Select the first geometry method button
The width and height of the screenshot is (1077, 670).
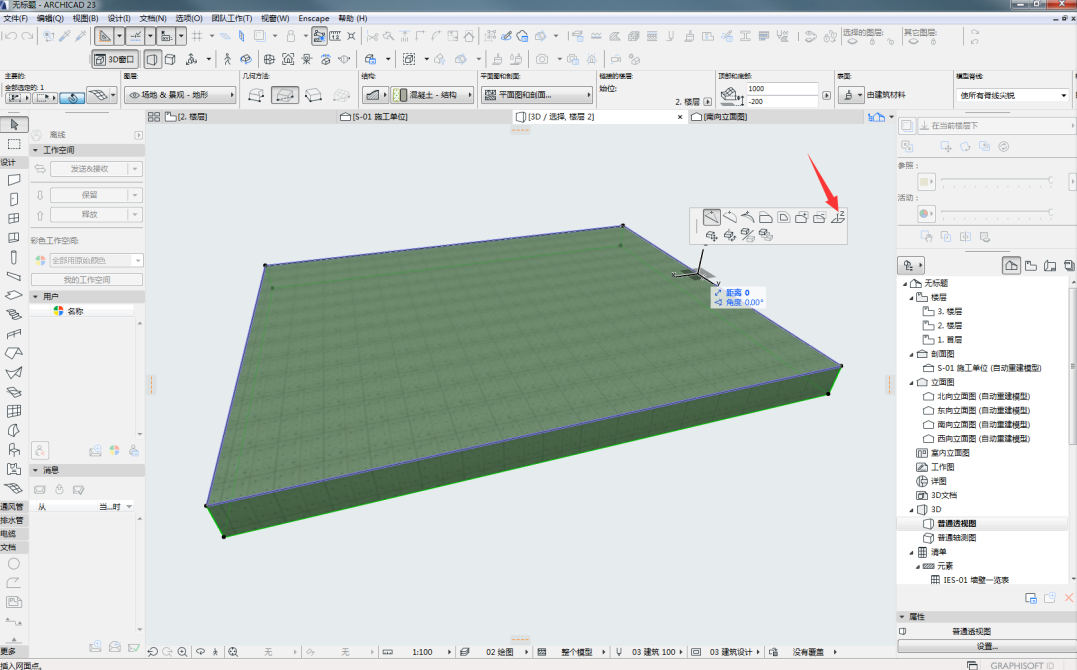(x=256, y=95)
